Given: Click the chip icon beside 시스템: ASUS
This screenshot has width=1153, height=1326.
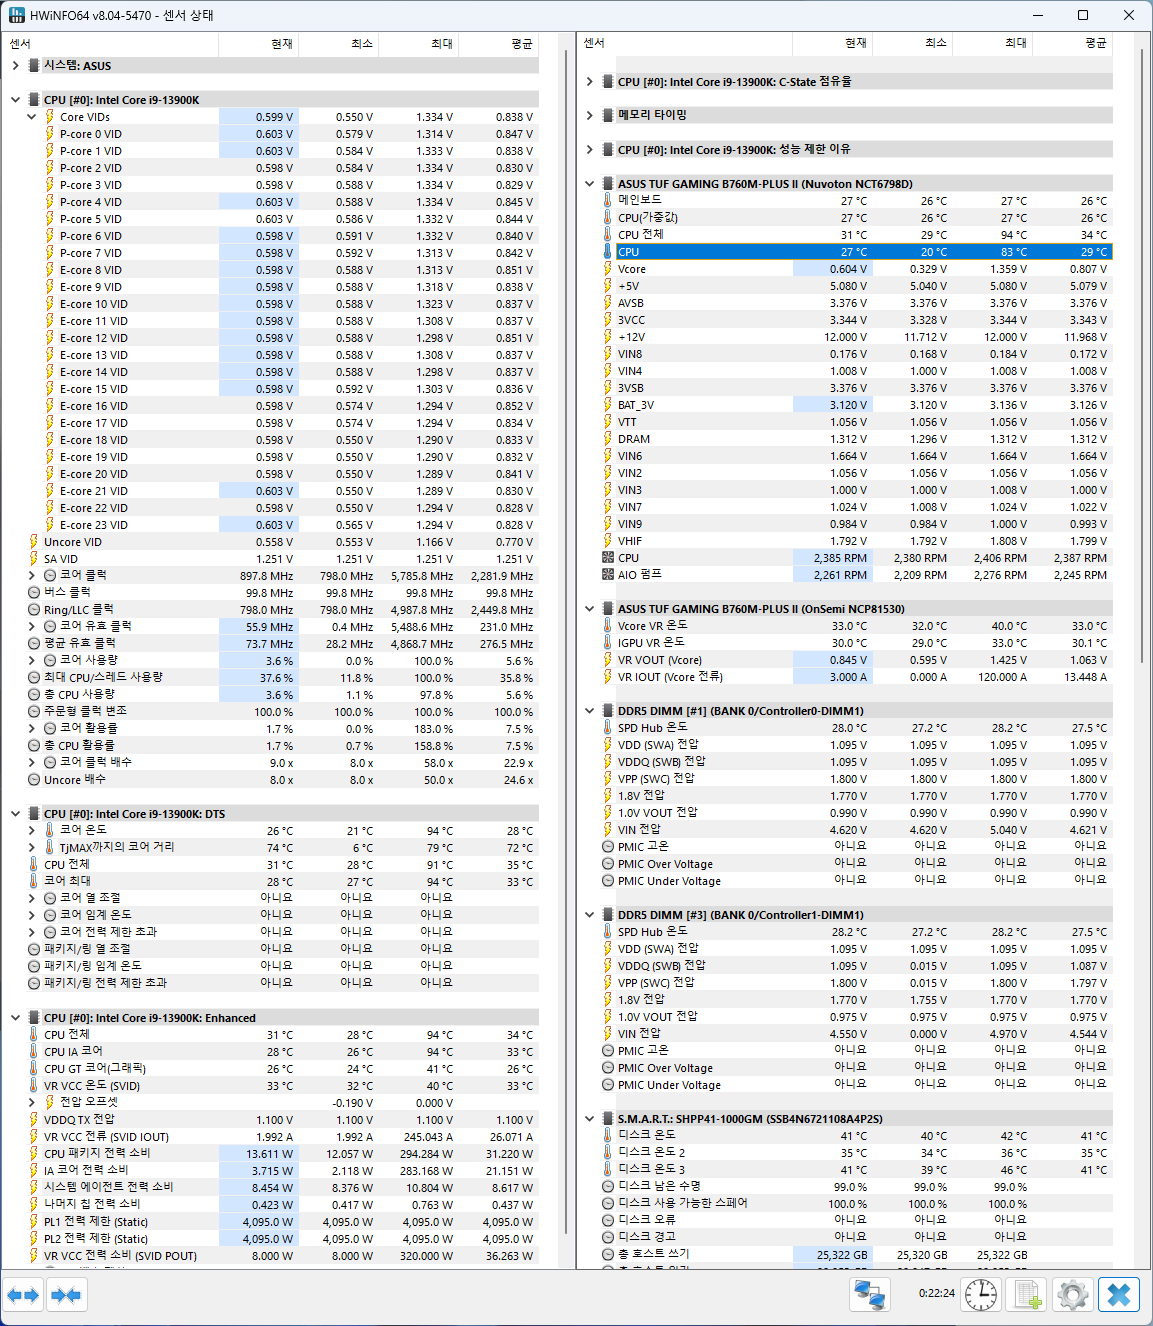Looking at the screenshot, I should pyautogui.click(x=34, y=65).
